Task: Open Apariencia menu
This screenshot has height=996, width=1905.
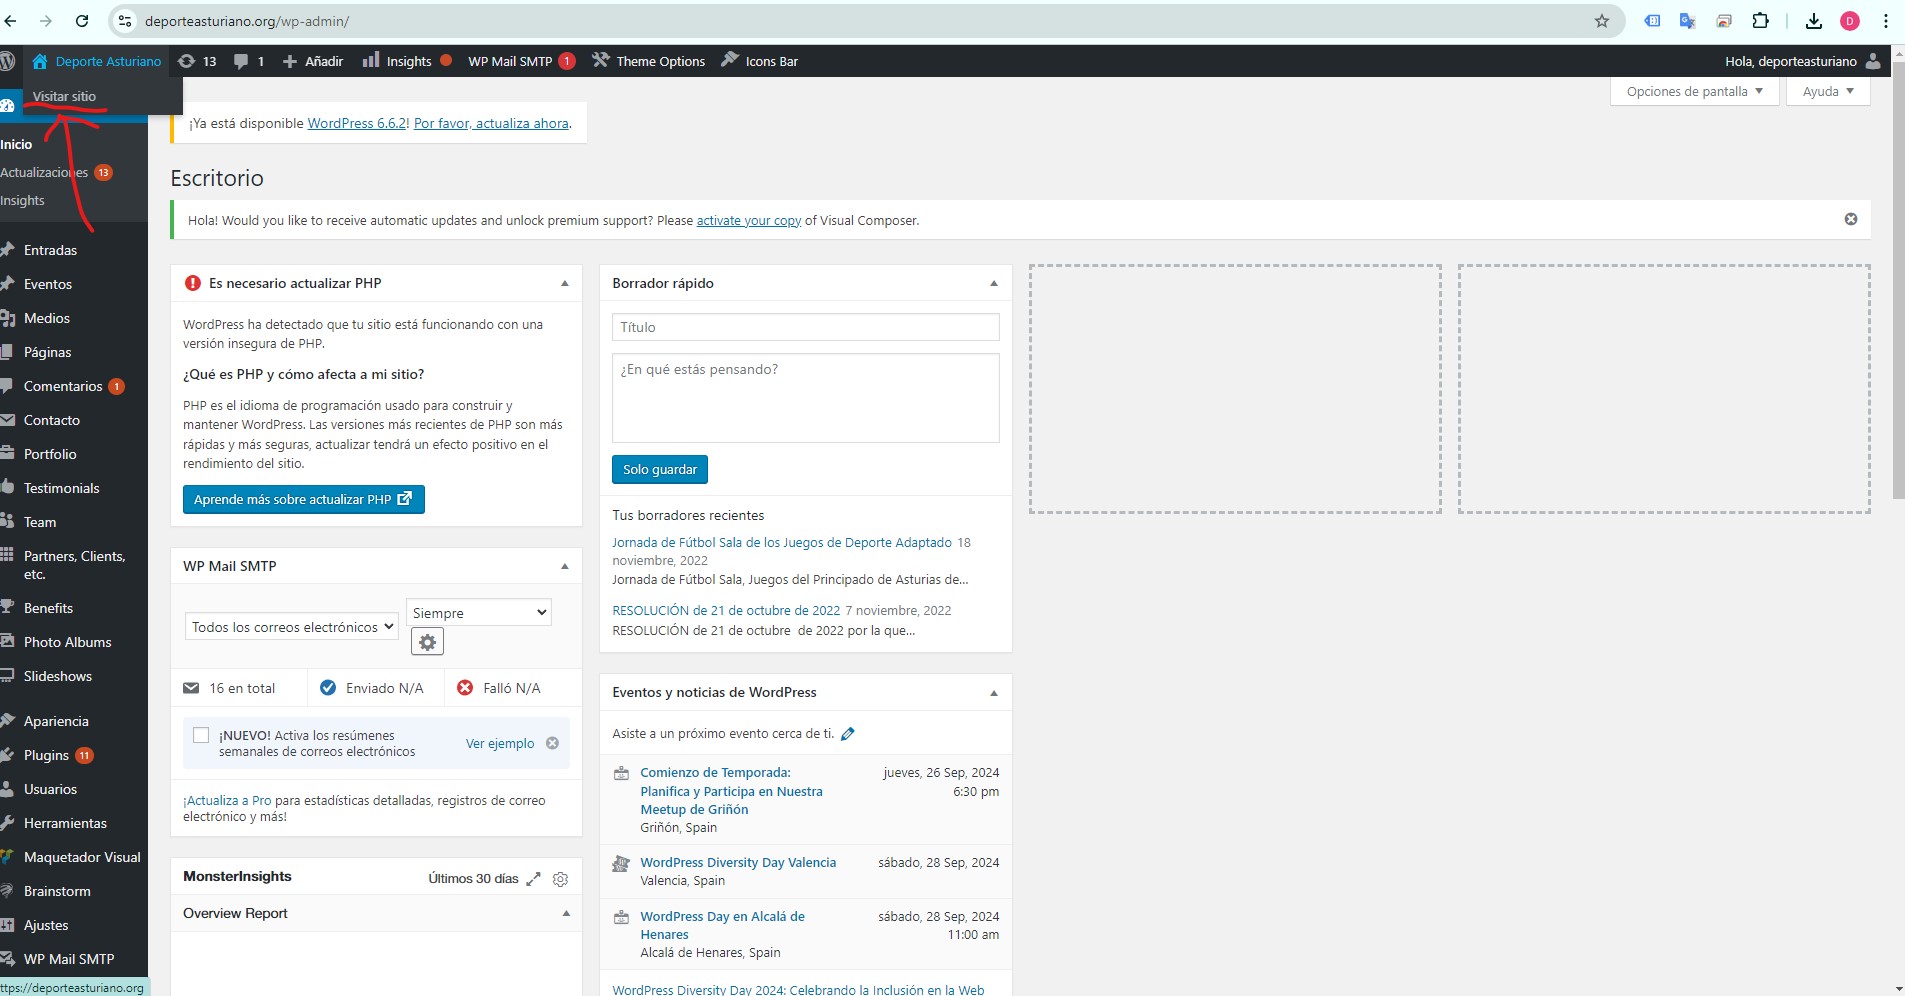Action: point(56,721)
